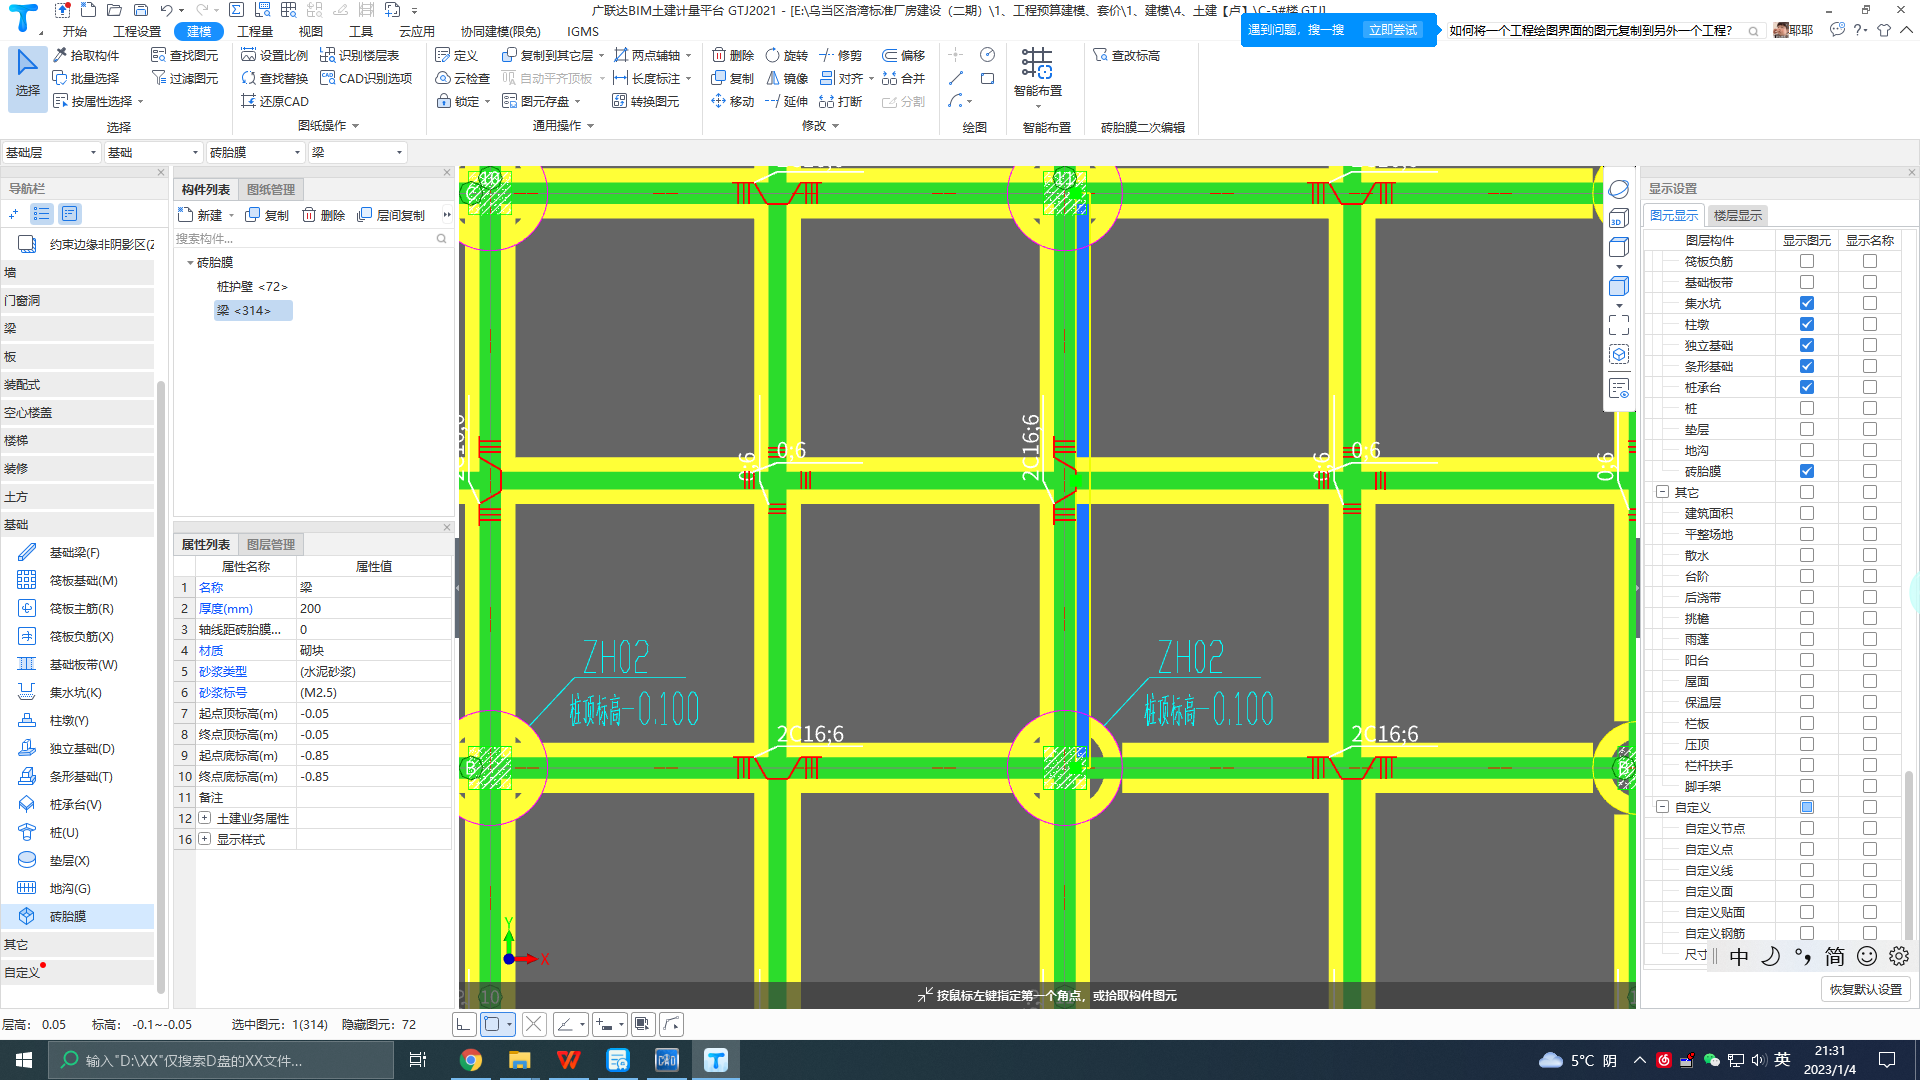This screenshot has width=1920, height=1080.
Task: Click 镜像 tool in ribbon
Action: pyautogui.click(x=786, y=78)
